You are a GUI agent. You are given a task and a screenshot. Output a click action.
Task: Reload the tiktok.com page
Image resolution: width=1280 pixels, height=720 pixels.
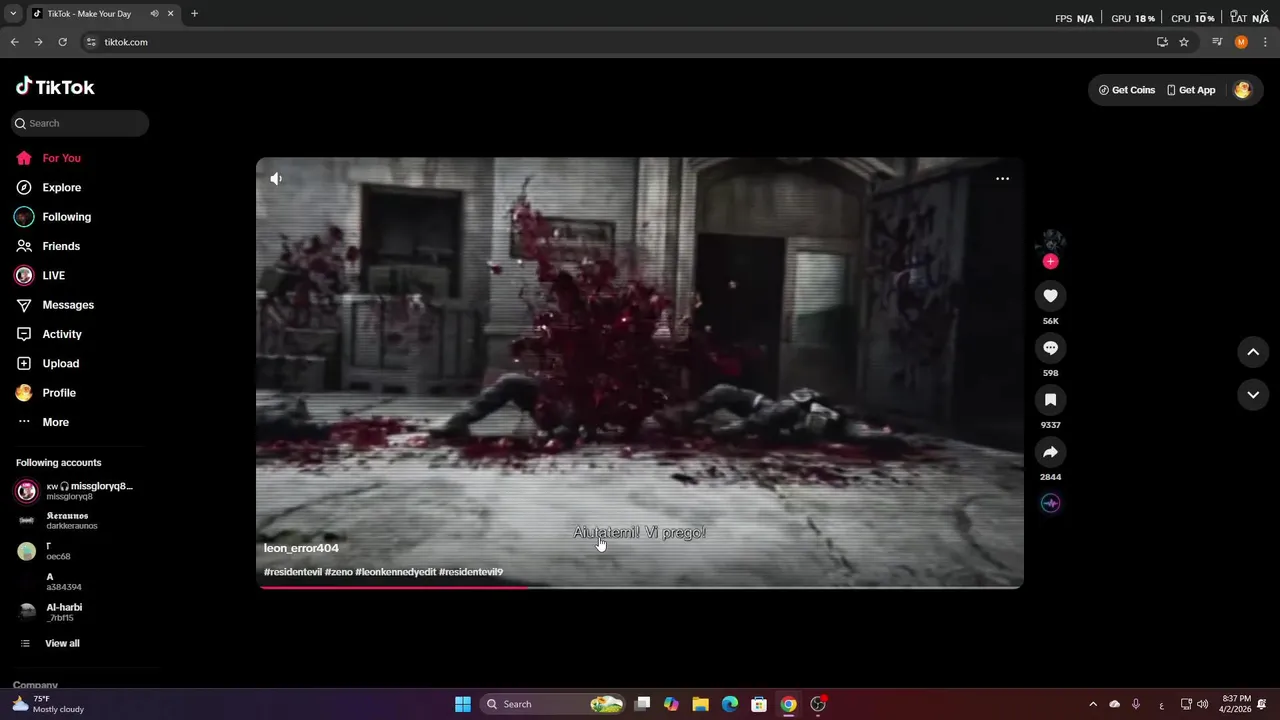(x=62, y=42)
